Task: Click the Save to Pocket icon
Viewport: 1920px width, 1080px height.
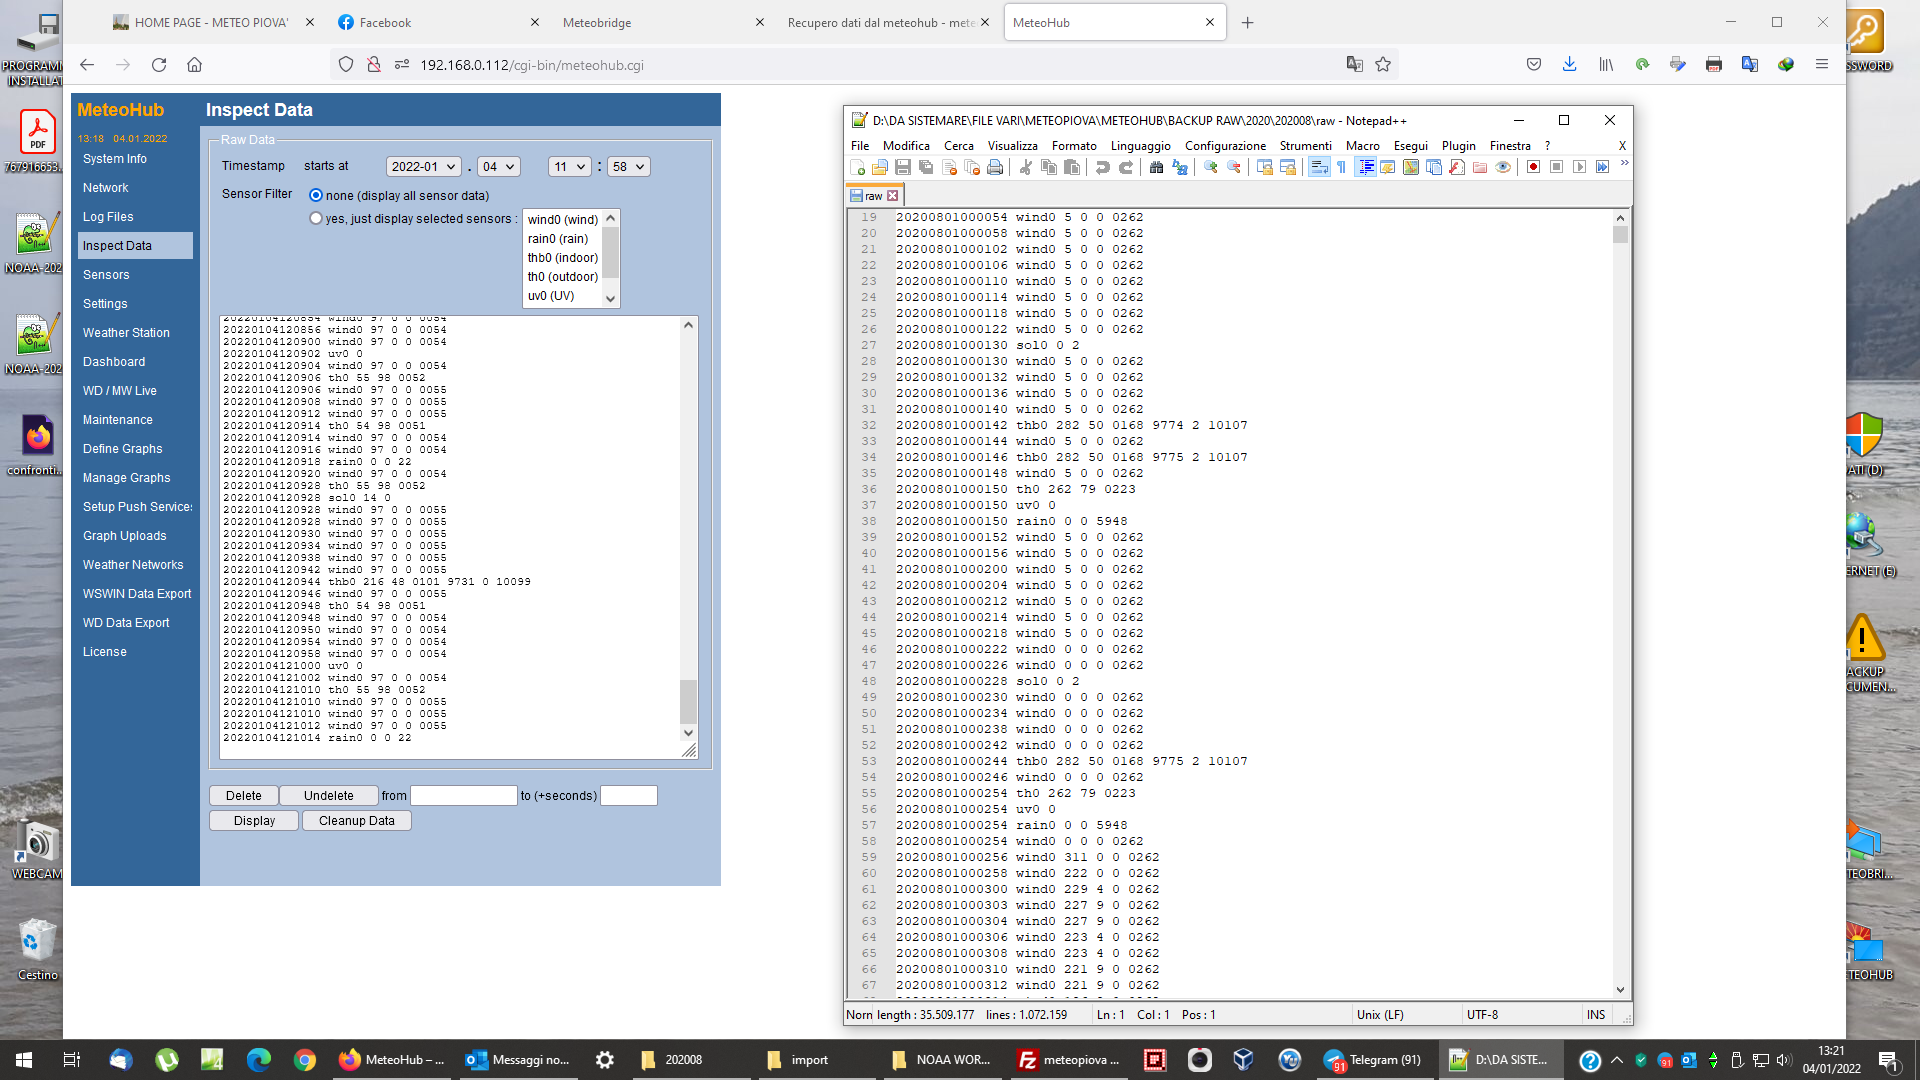Action: [1534, 65]
